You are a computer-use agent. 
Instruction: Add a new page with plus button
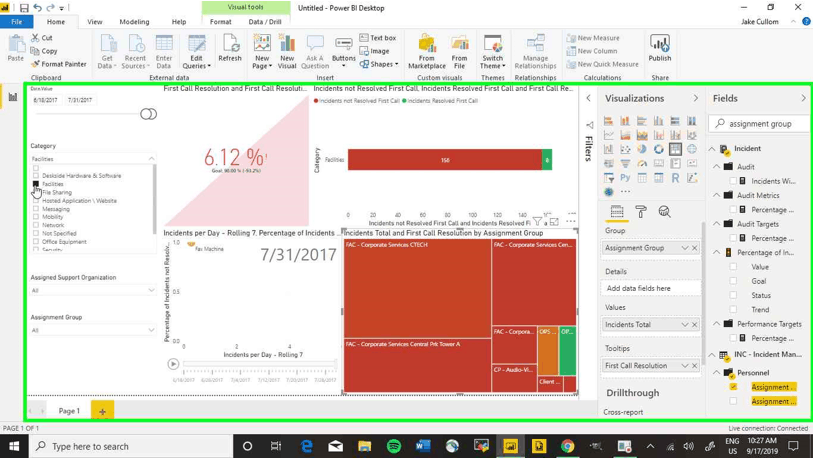102,411
